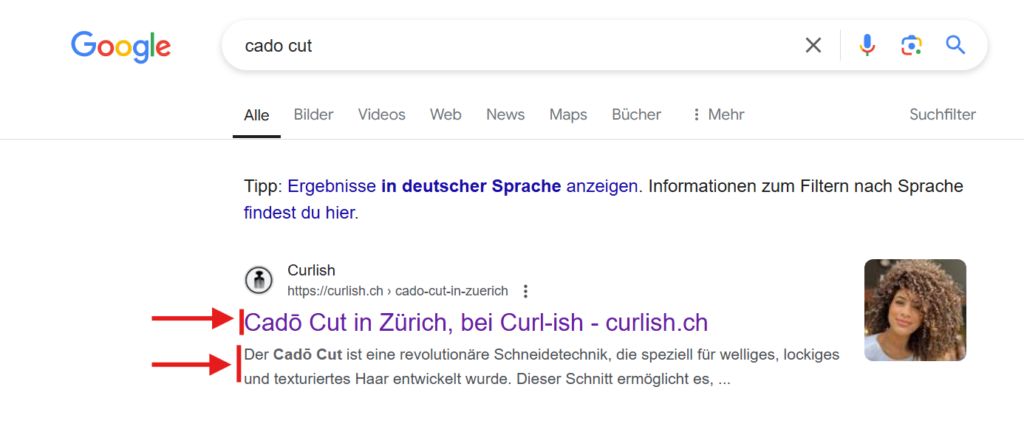Open the Suchfilter options
The image size is (1024, 432).
942,115
